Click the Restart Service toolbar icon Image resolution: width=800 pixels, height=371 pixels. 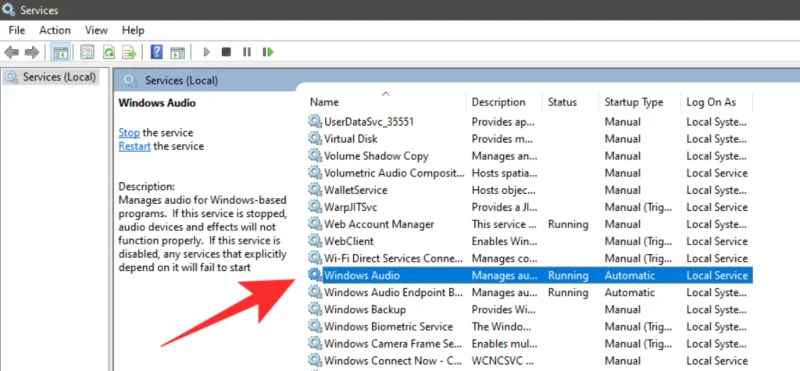point(268,52)
